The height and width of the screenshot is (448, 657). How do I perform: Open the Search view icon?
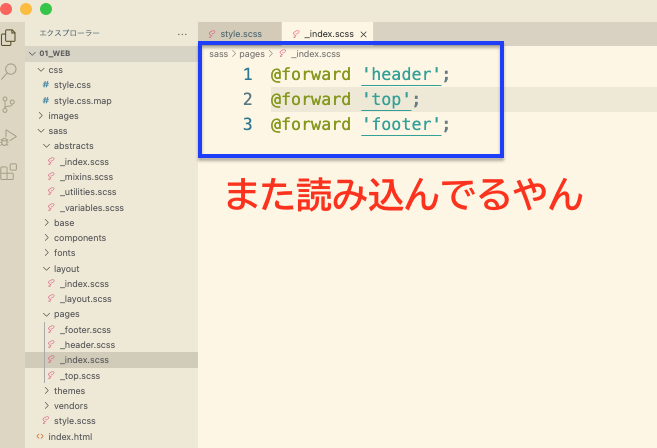coord(9,71)
